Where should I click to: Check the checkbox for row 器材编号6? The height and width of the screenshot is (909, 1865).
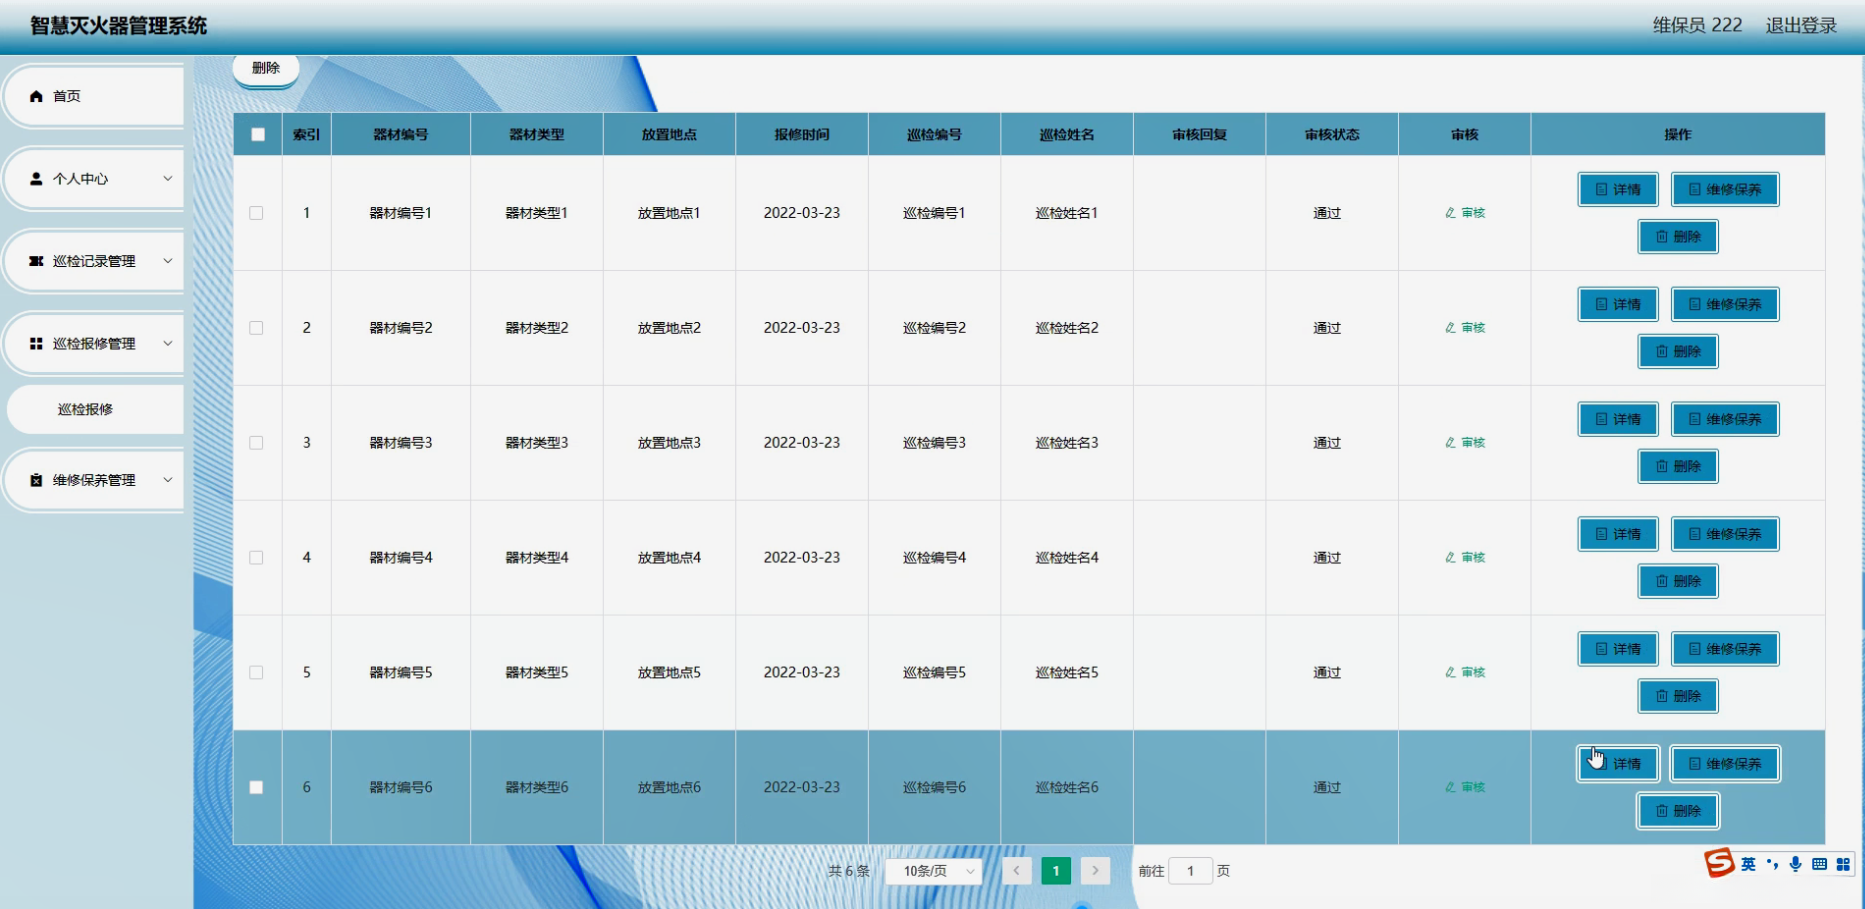point(257,788)
